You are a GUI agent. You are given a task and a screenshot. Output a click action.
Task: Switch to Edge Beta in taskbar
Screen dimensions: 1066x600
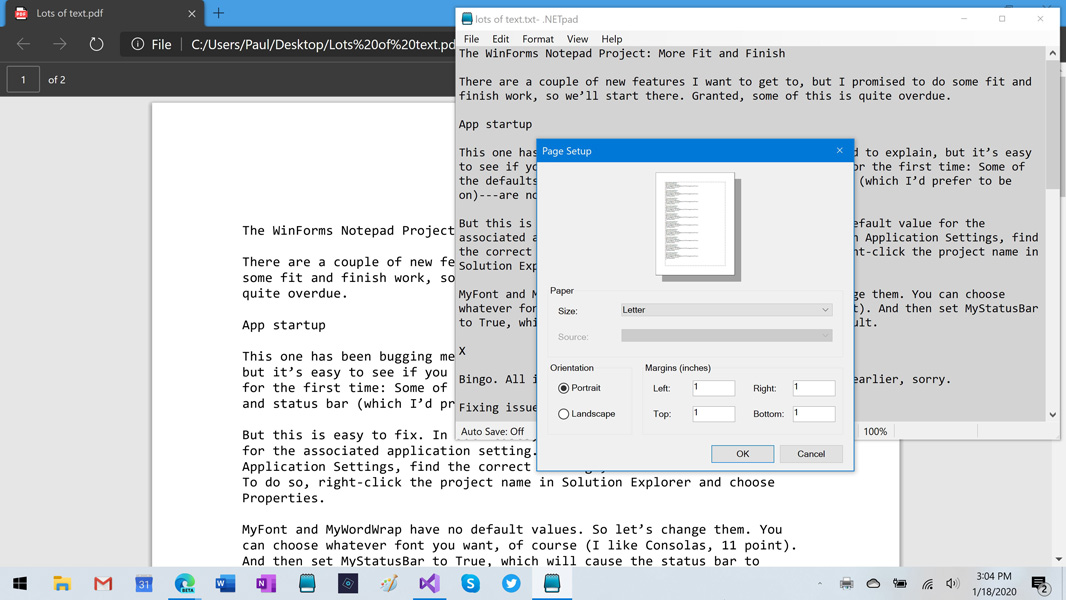click(184, 584)
